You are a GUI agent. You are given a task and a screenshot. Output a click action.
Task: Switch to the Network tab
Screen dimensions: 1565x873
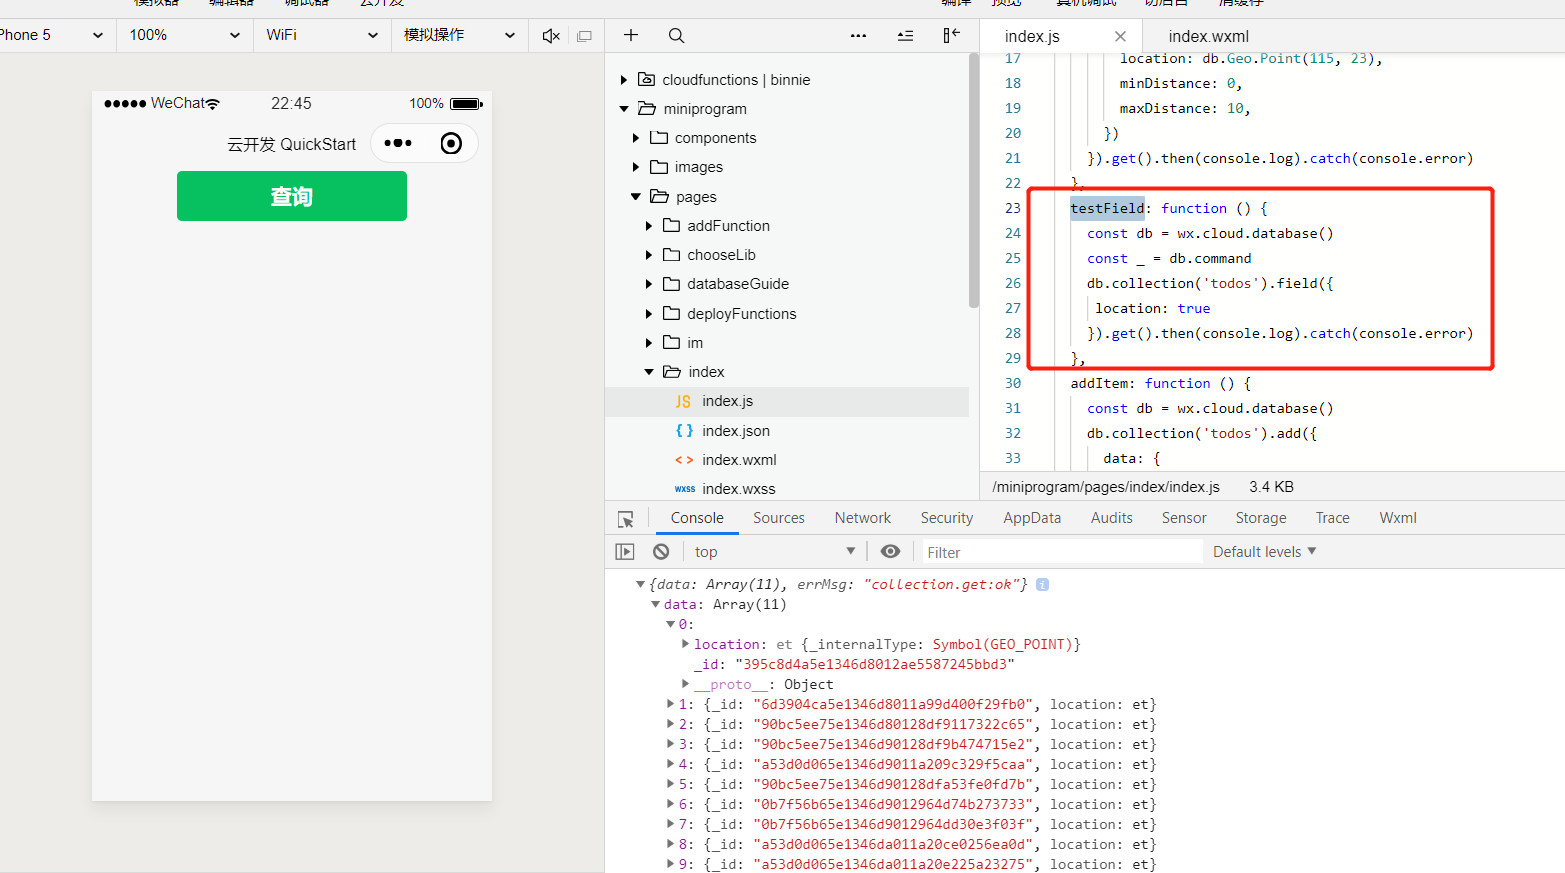point(862,518)
